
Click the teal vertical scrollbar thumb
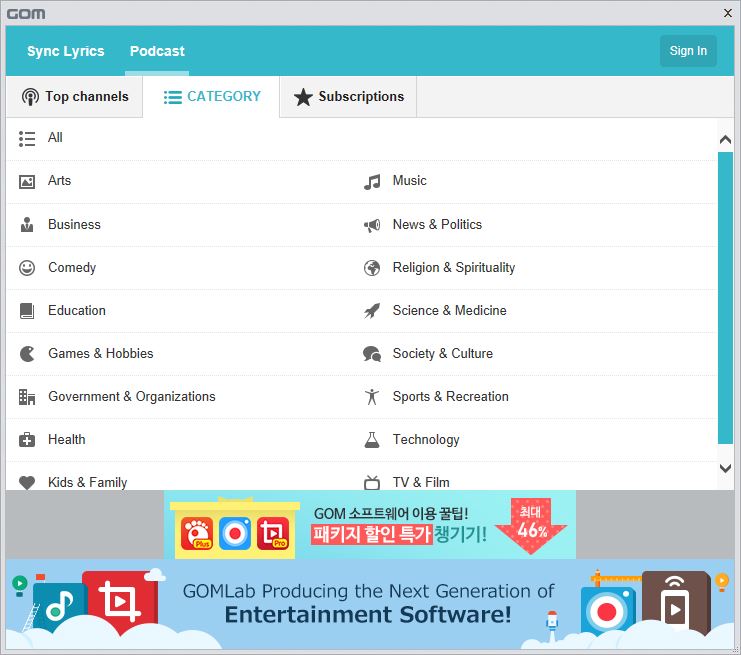(x=725, y=298)
